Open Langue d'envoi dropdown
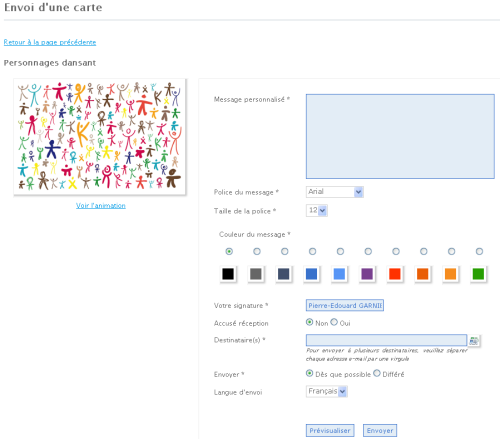 point(327,391)
